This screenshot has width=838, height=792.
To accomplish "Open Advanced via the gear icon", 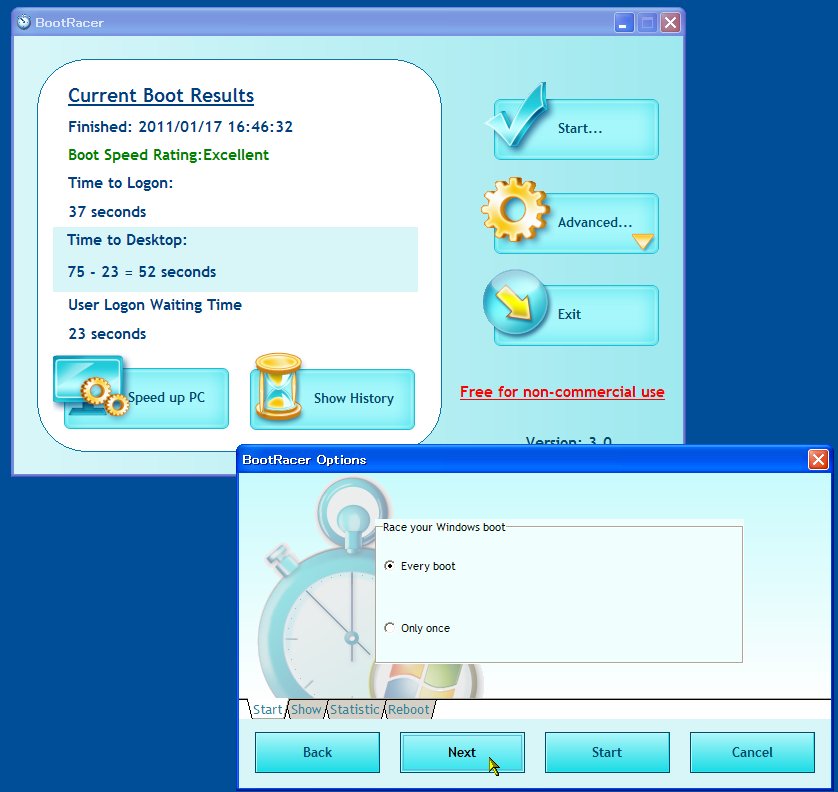I will tap(513, 209).
